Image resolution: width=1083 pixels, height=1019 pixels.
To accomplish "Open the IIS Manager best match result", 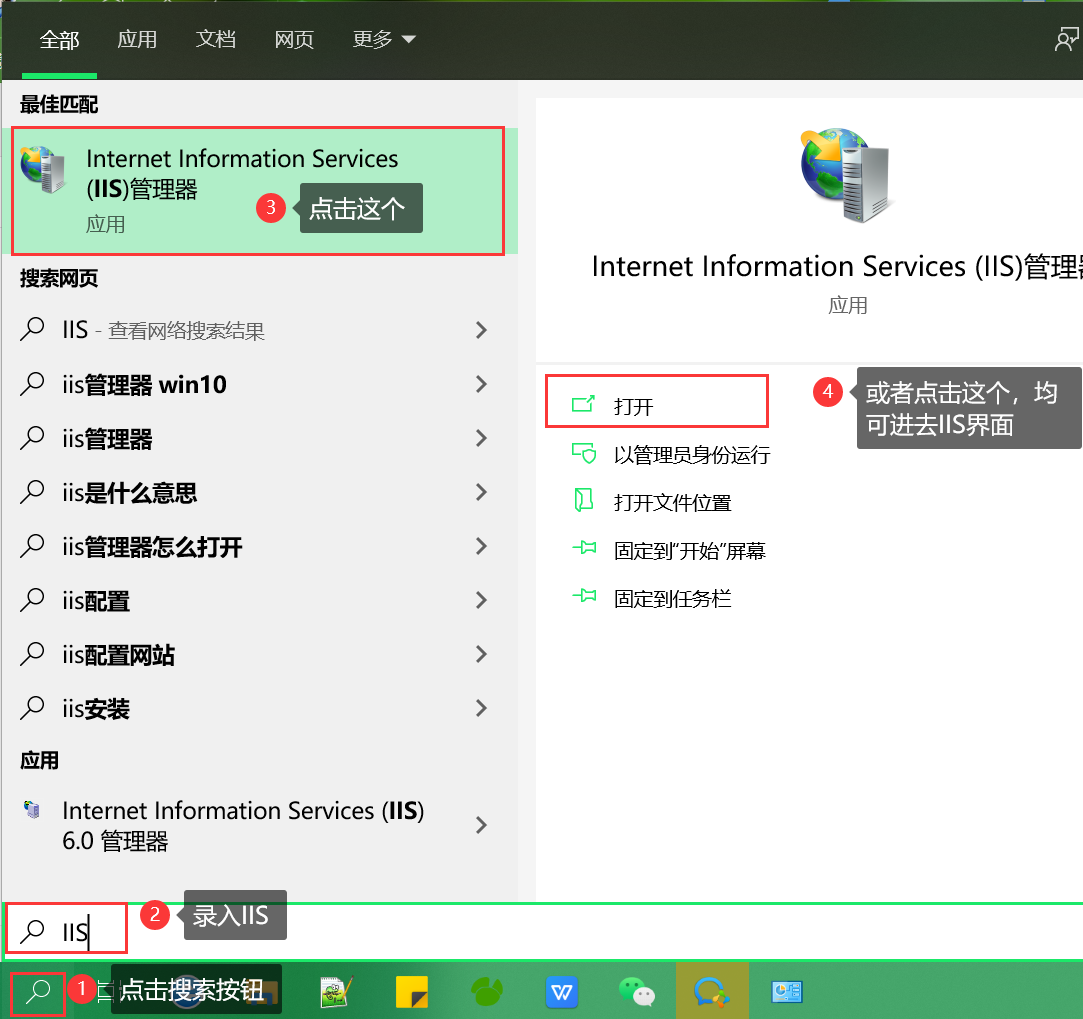I will click(259, 191).
